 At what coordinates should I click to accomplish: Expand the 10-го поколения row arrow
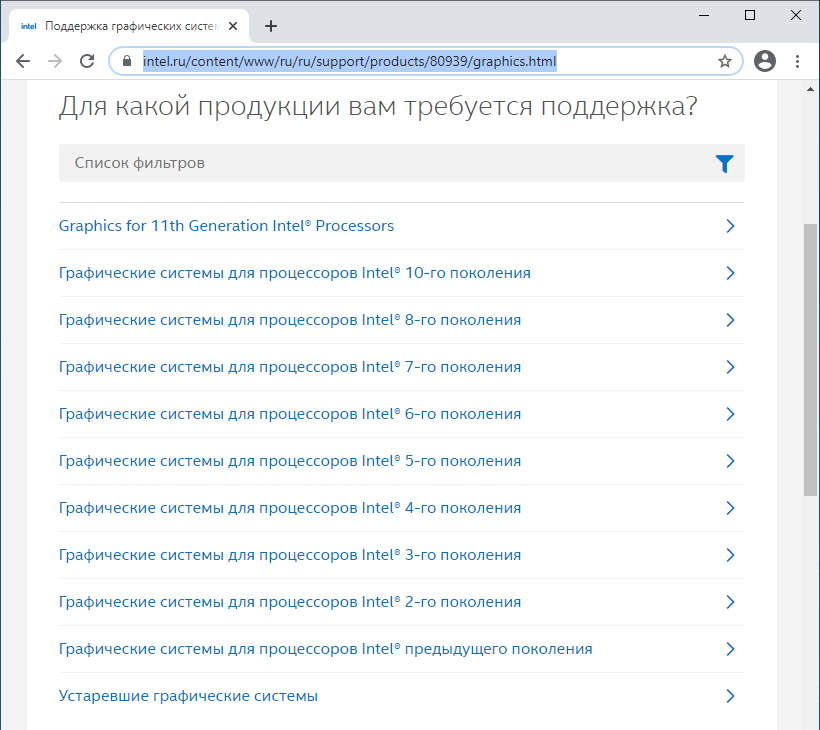(x=730, y=273)
